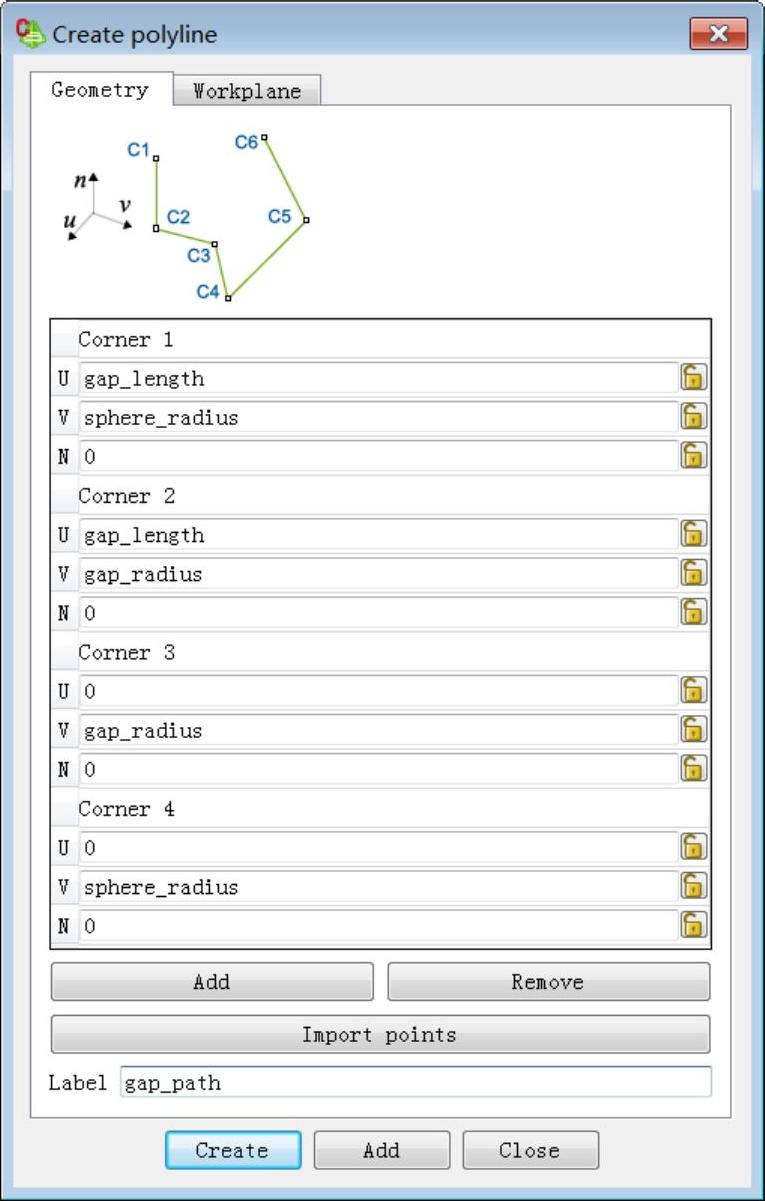Image resolution: width=765 pixels, height=1201 pixels.
Task: Click Corner 4 V field with sphere_radius
Action: 379,887
